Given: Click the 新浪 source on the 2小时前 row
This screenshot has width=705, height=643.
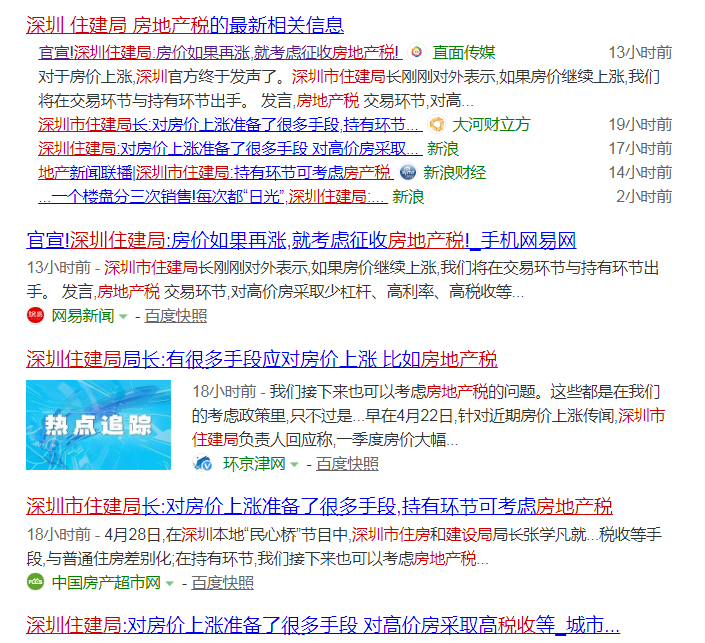Looking at the screenshot, I should [408, 196].
